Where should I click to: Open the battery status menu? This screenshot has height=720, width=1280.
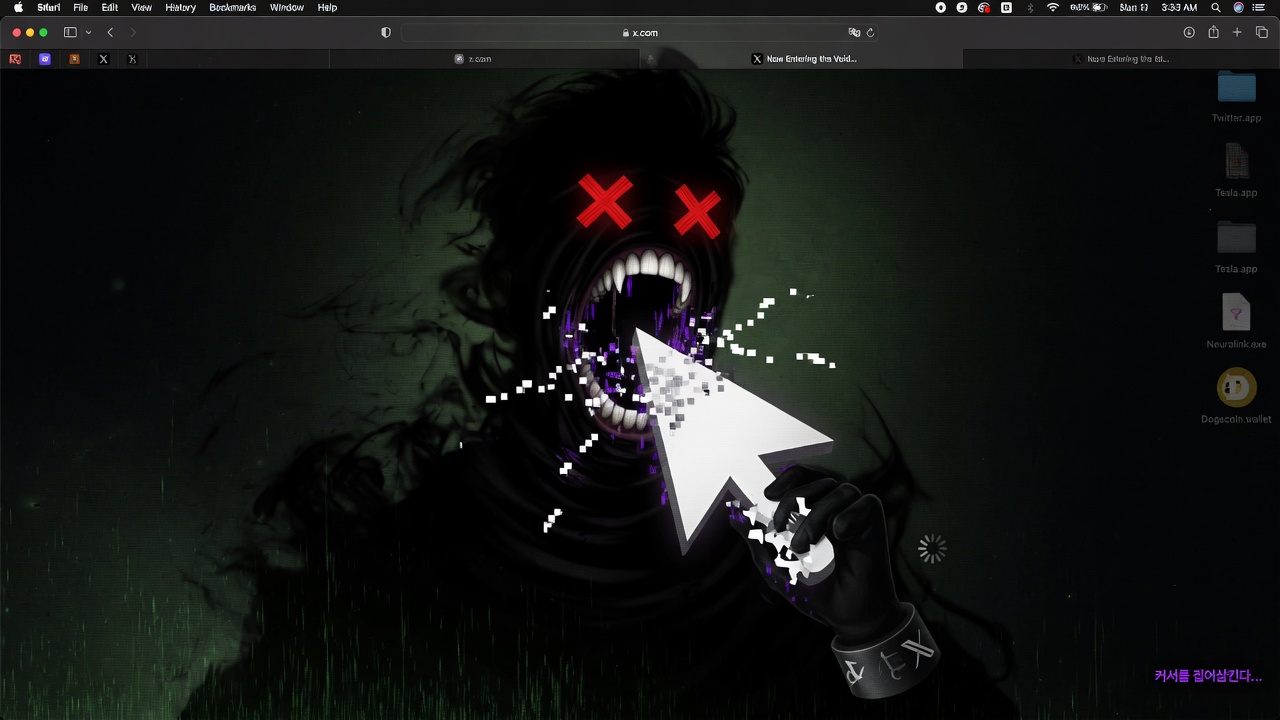(1089, 7)
